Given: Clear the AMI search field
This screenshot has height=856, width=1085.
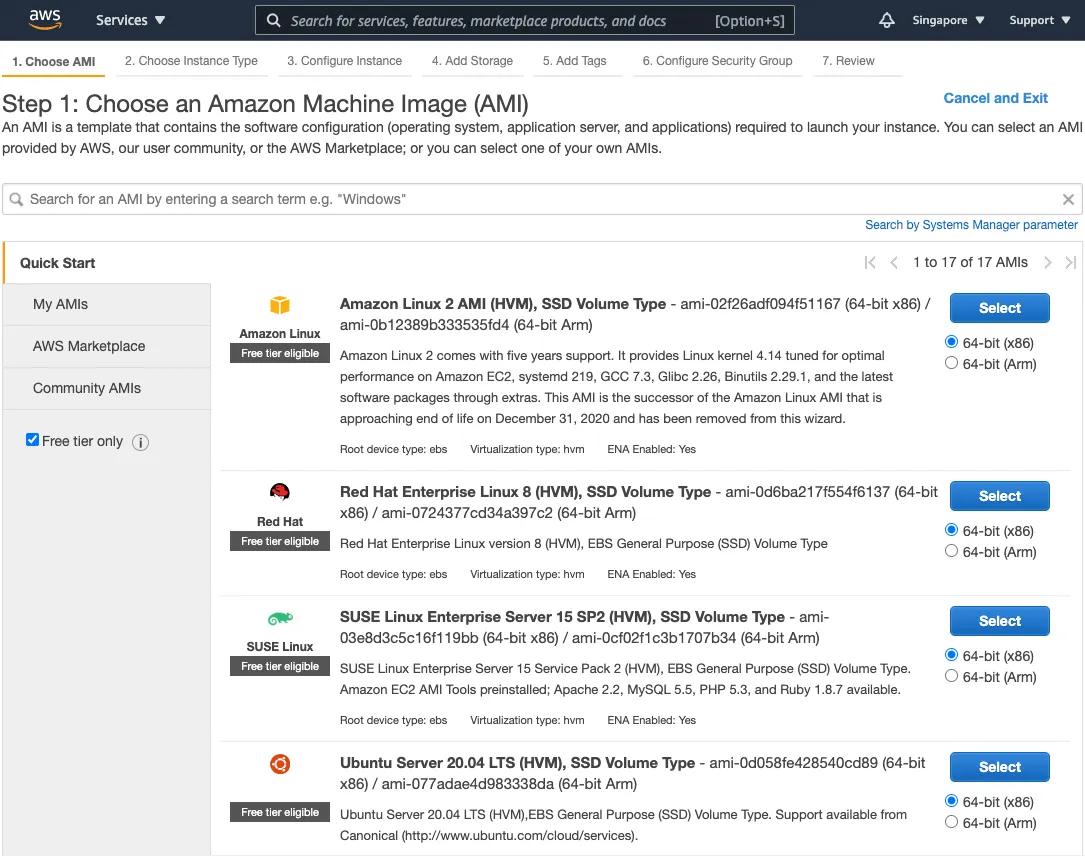Looking at the screenshot, I should pyautogui.click(x=1068, y=199).
